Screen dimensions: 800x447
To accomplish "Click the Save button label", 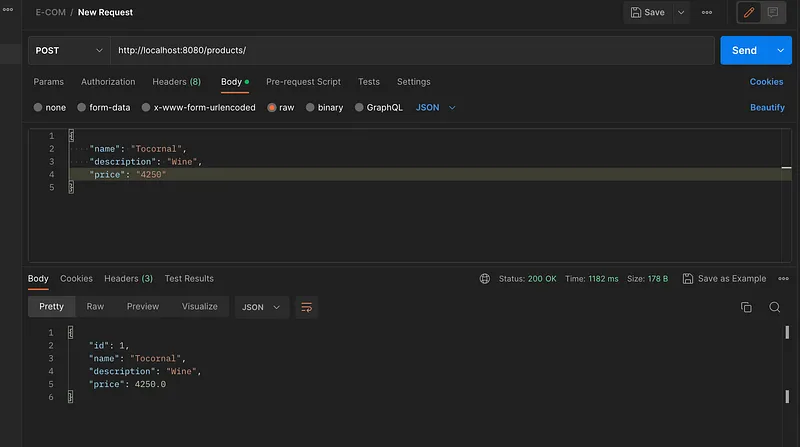I will 654,12.
